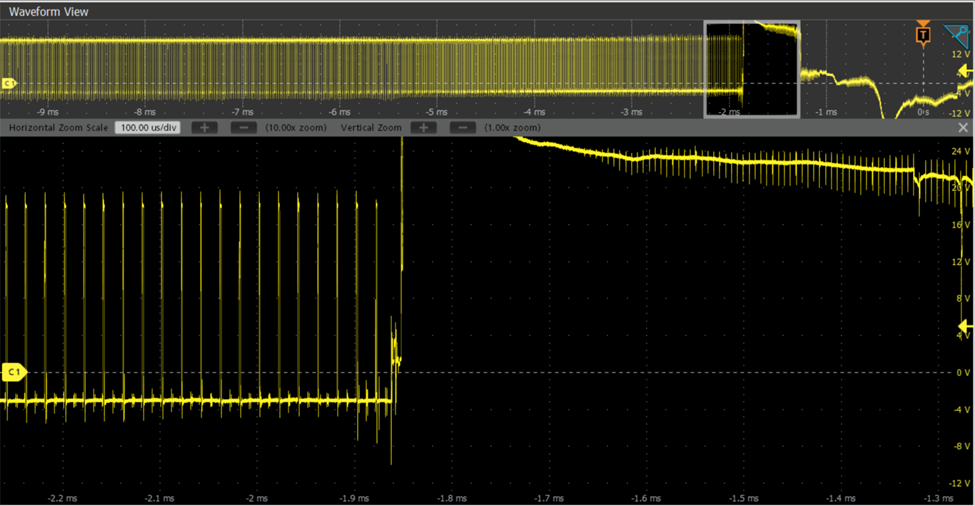Click the -9 ms overview time label
This screenshot has width=975, height=506.
click(x=47, y=112)
